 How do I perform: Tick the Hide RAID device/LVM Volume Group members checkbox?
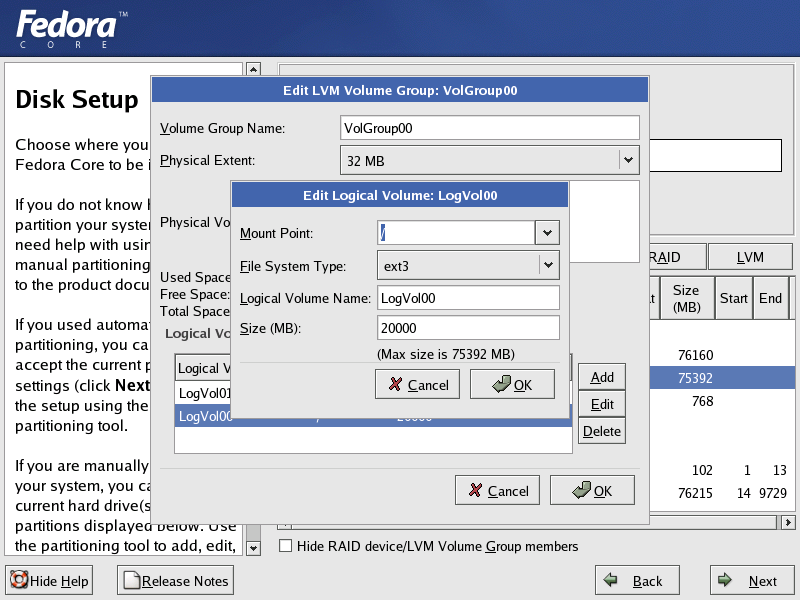286,546
